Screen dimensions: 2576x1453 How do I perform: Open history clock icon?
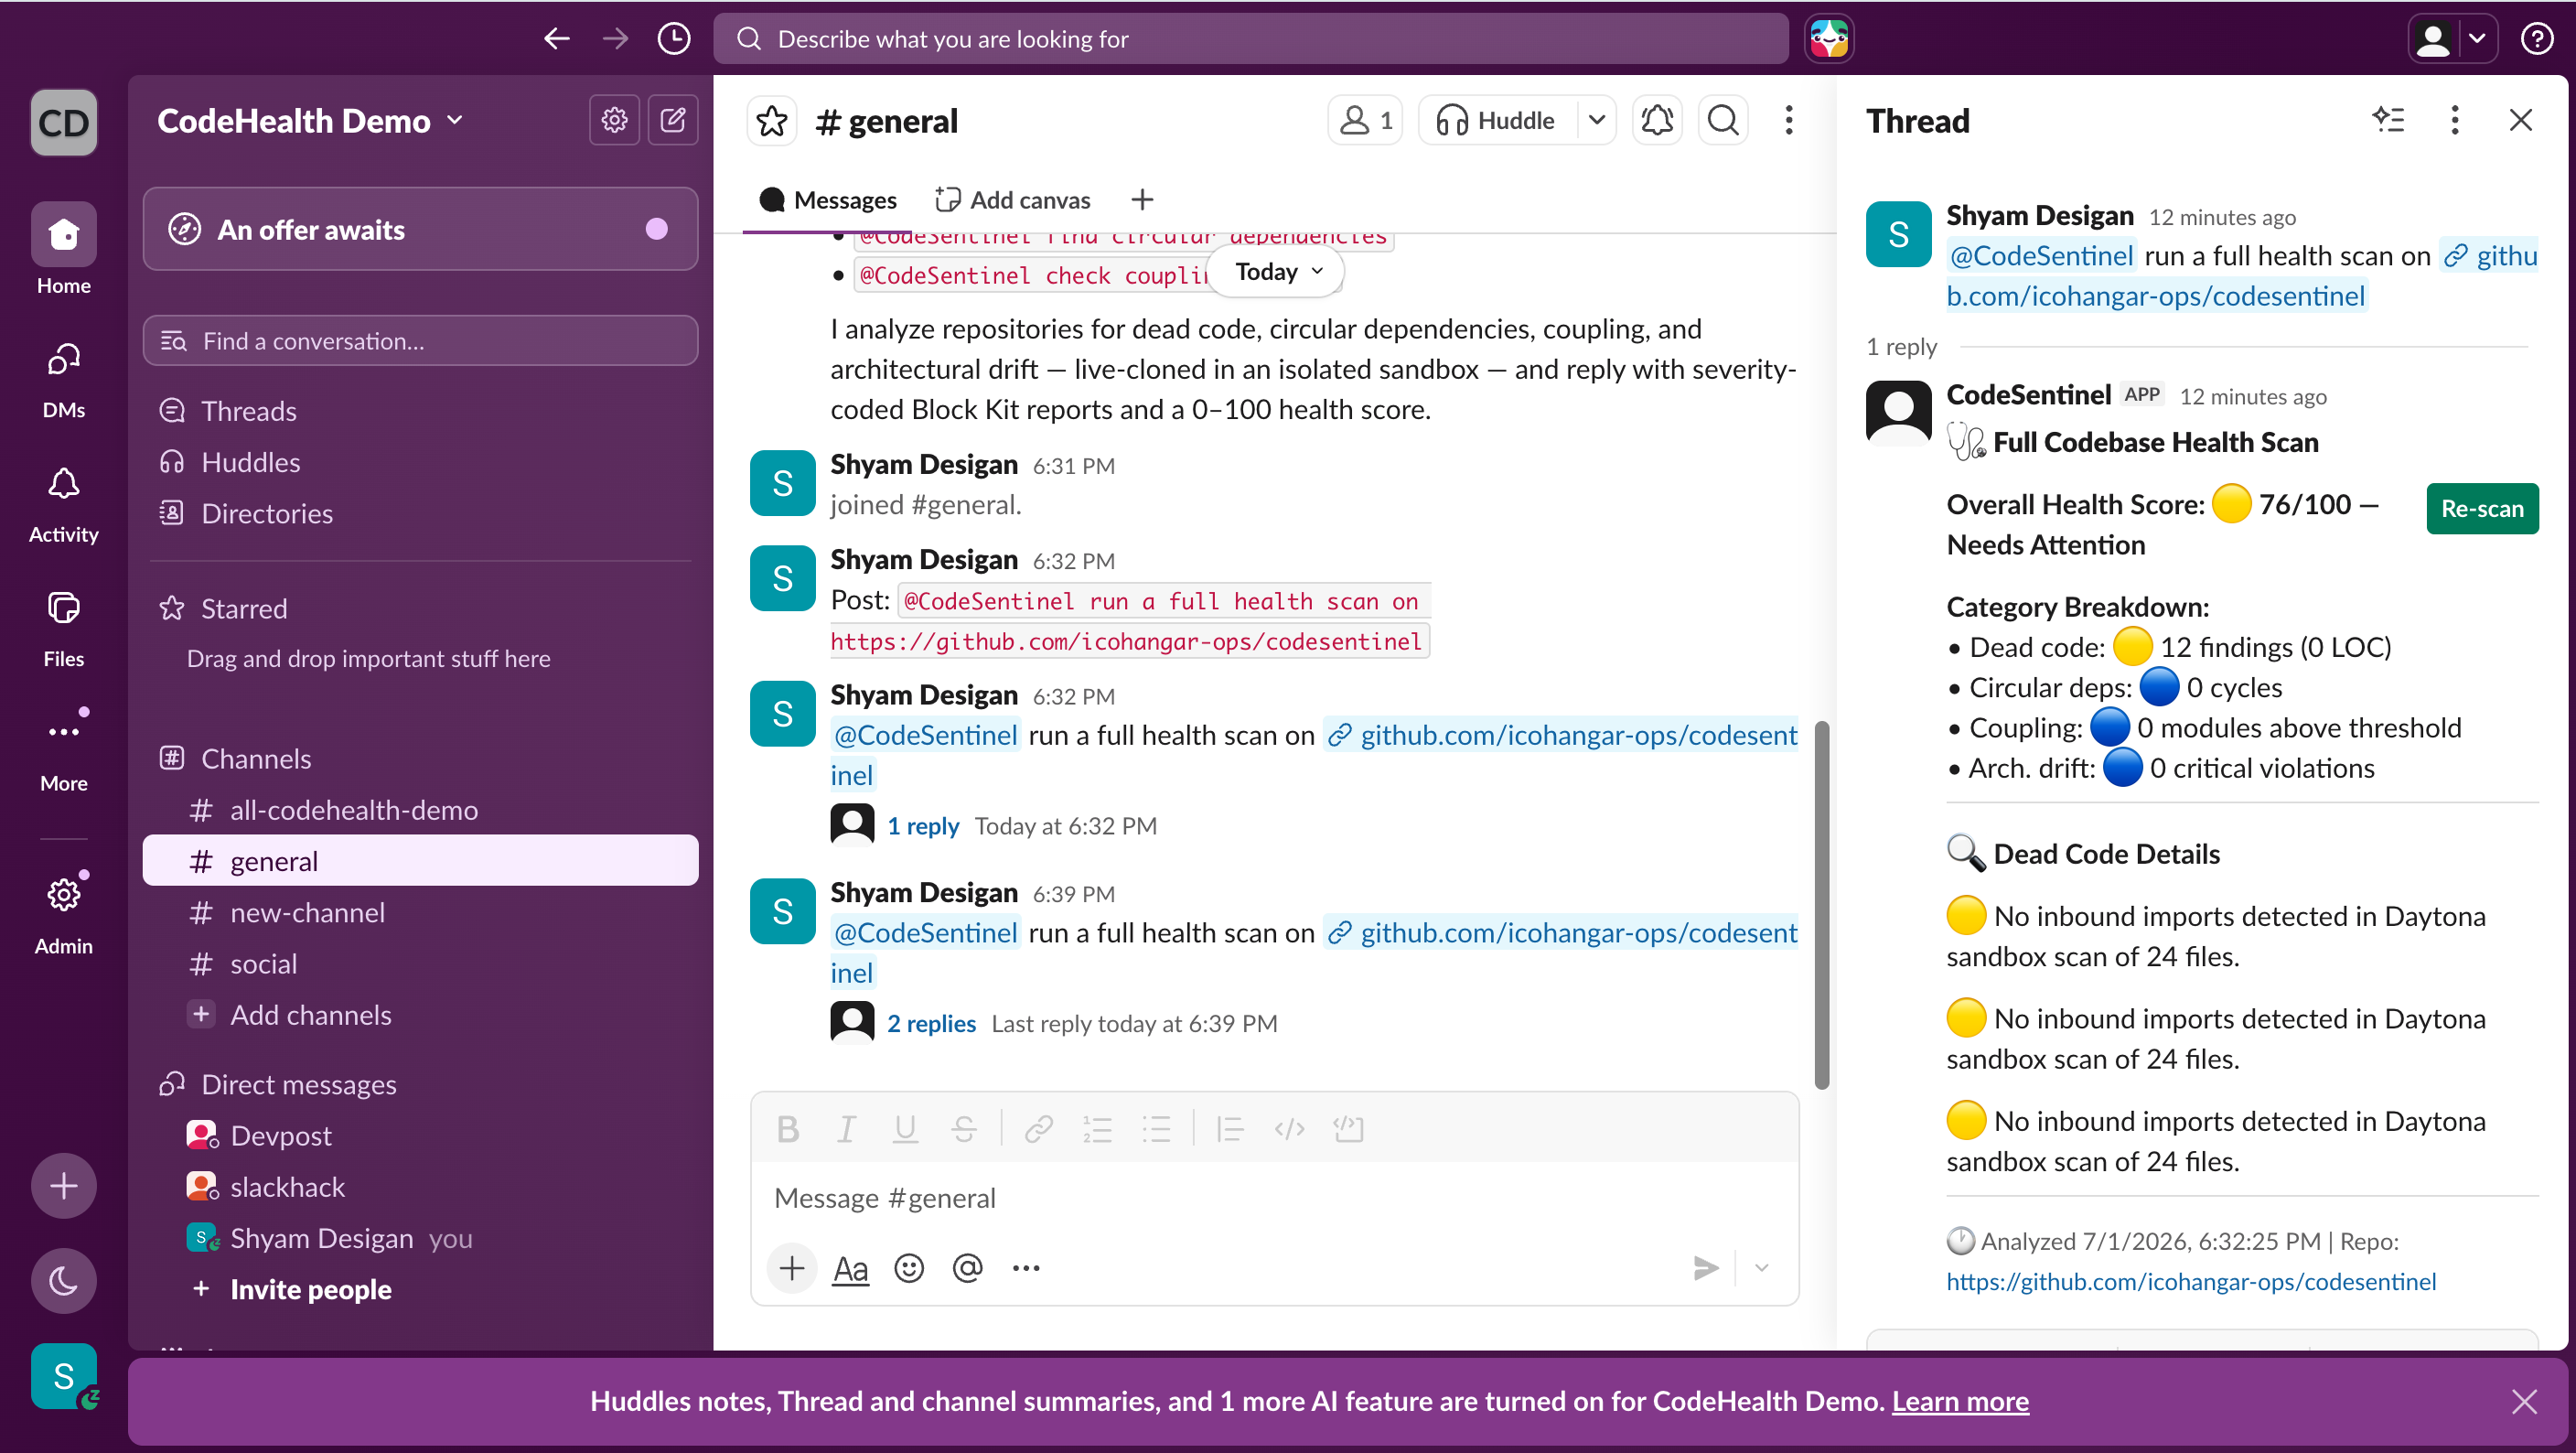coord(674,39)
